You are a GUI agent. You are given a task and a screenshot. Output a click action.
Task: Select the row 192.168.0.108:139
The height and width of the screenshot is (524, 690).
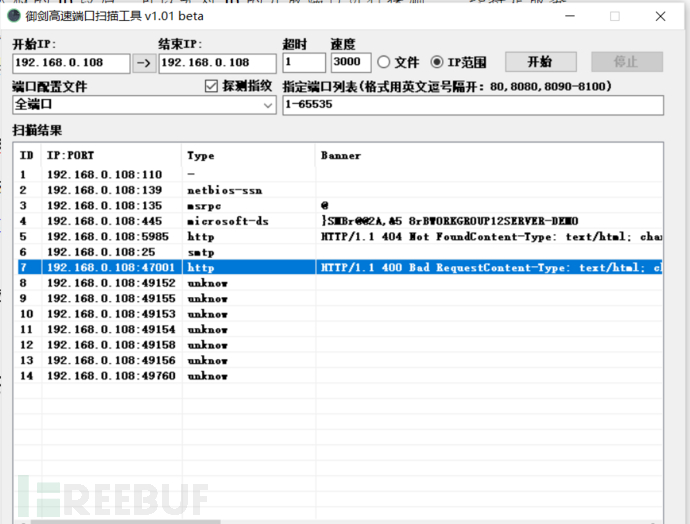[340, 190]
